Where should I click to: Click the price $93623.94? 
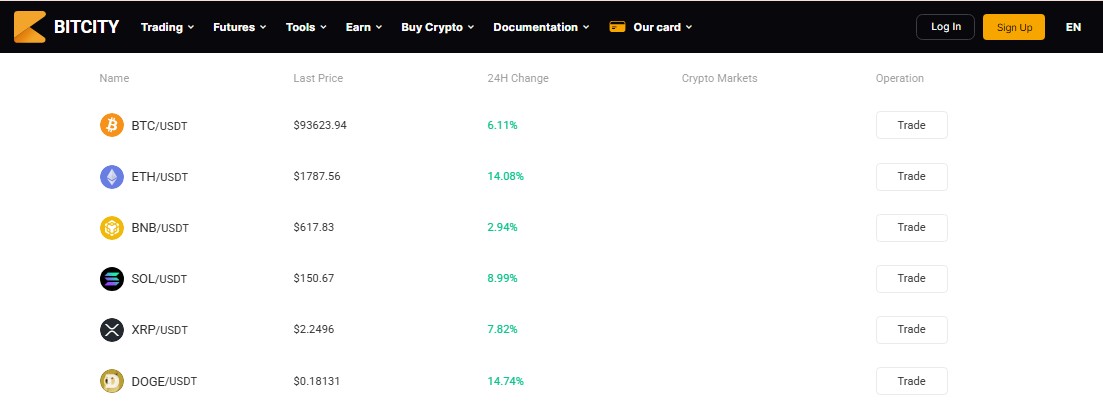320,125
